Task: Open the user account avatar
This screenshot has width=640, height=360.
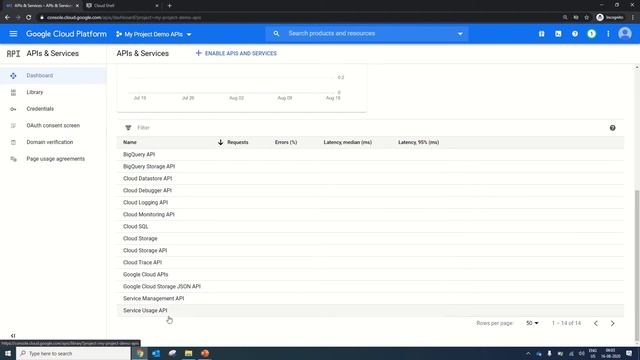Action: [624, 34]
